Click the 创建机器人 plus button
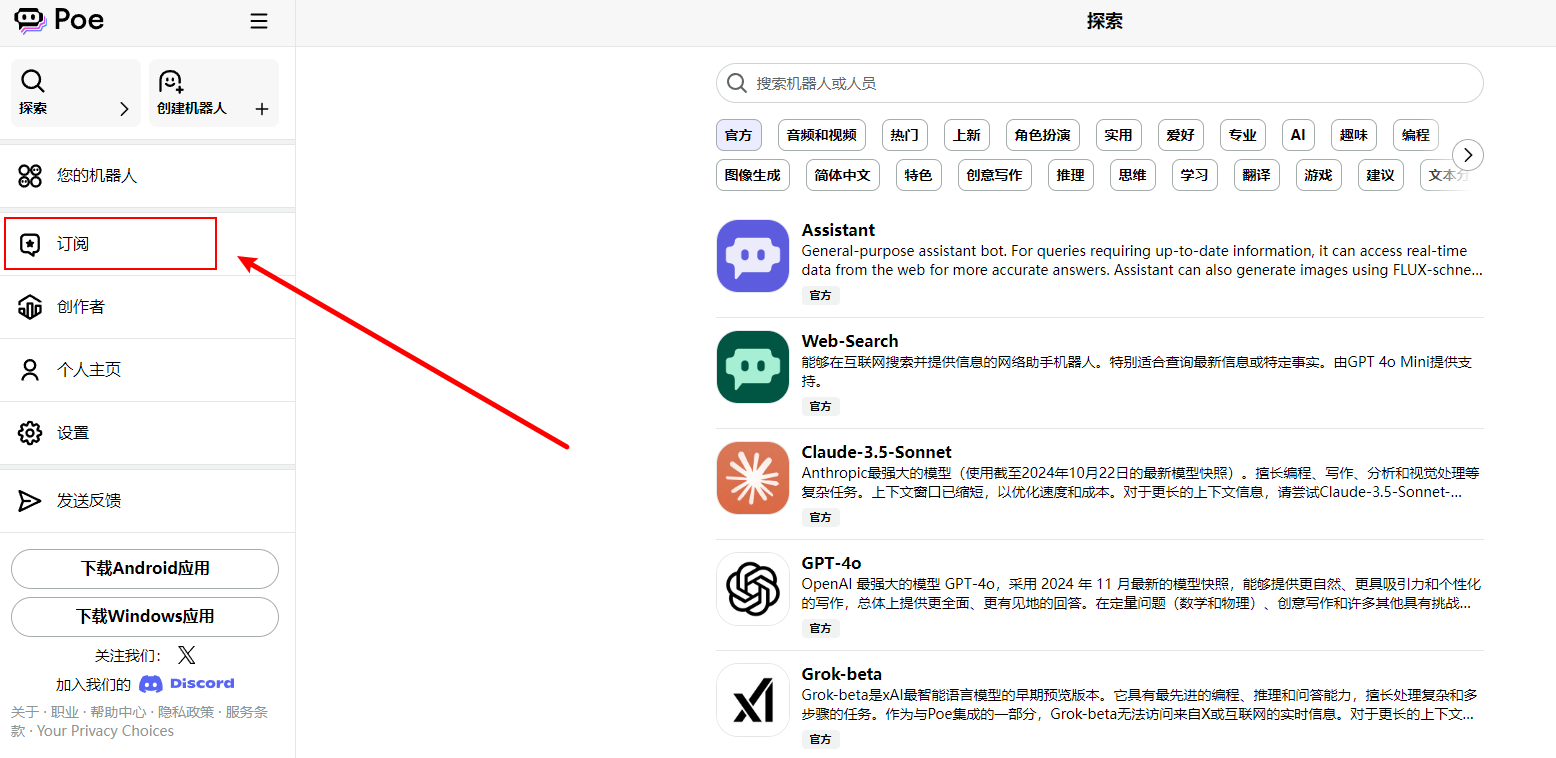 click(262, 109)
